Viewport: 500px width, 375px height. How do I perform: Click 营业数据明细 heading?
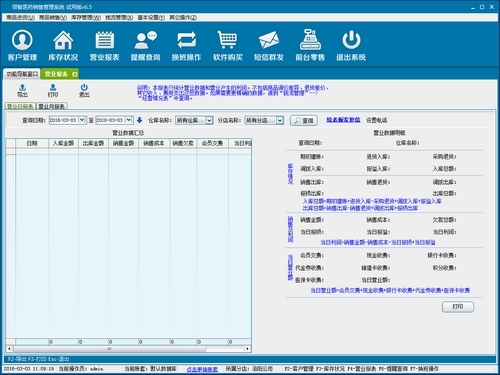pyautogui.click(x=389, y=133)
